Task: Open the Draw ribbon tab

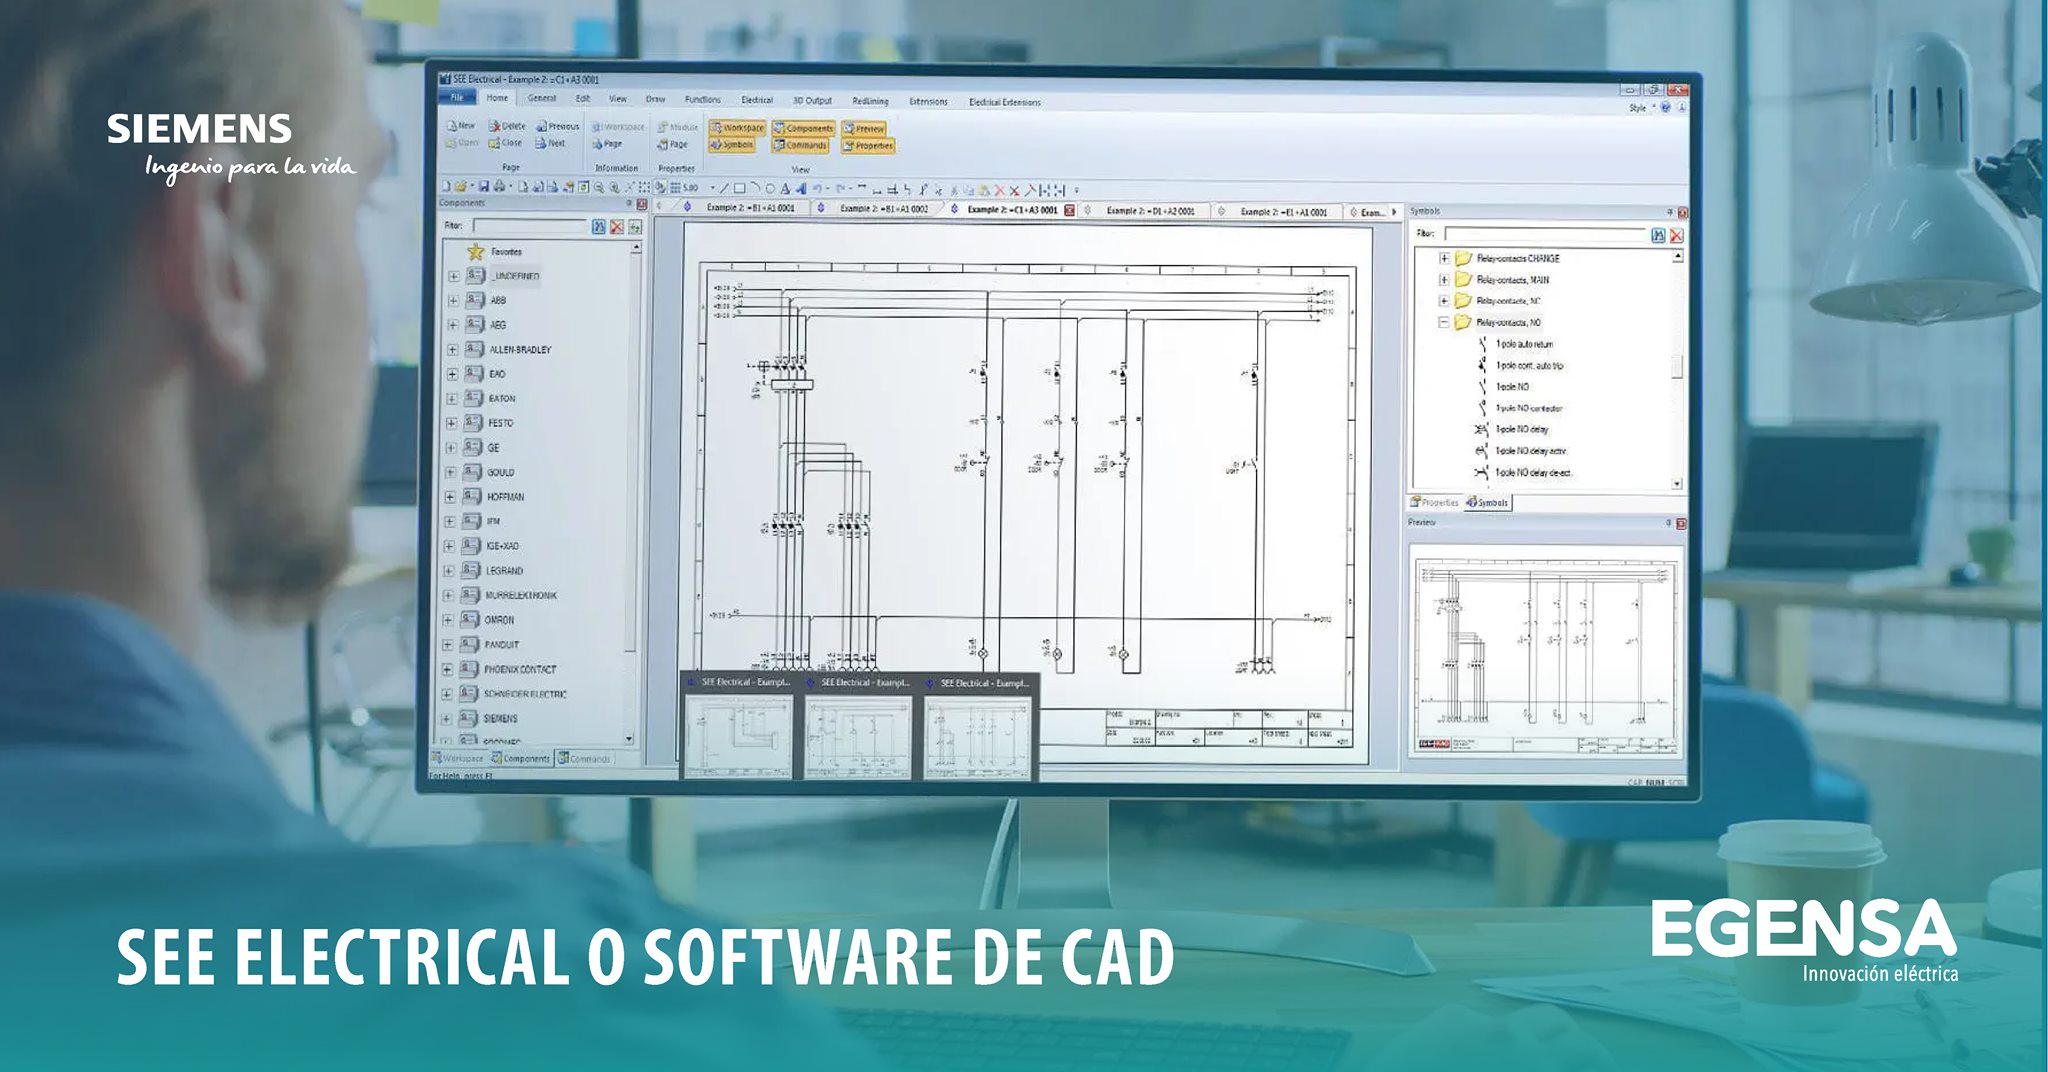Action: point(655,99)
